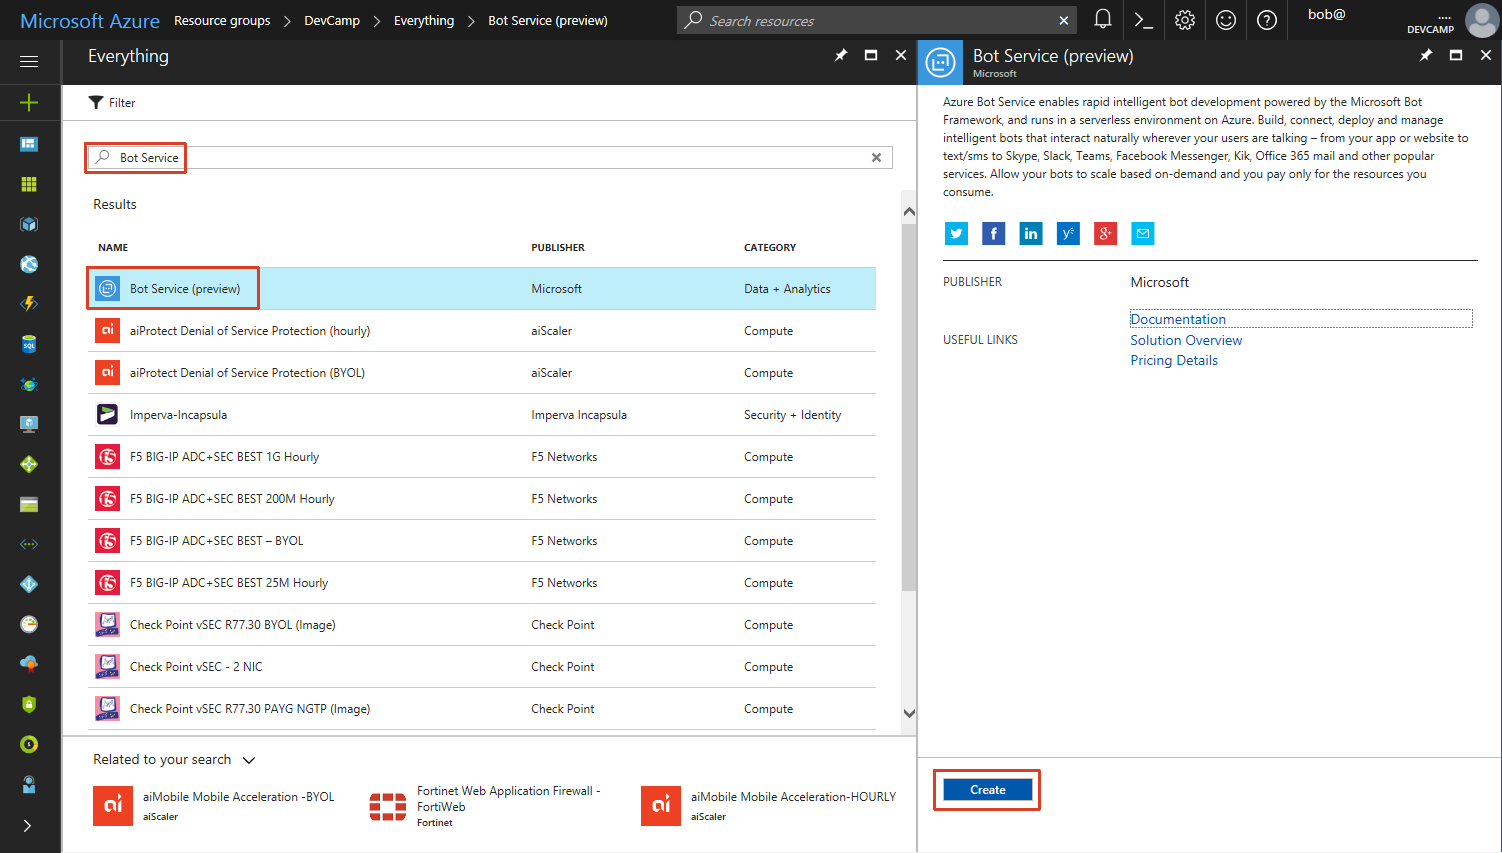Open Azure Active Directory blue diamond icon
1502x853 pixels.
[29, 584]
